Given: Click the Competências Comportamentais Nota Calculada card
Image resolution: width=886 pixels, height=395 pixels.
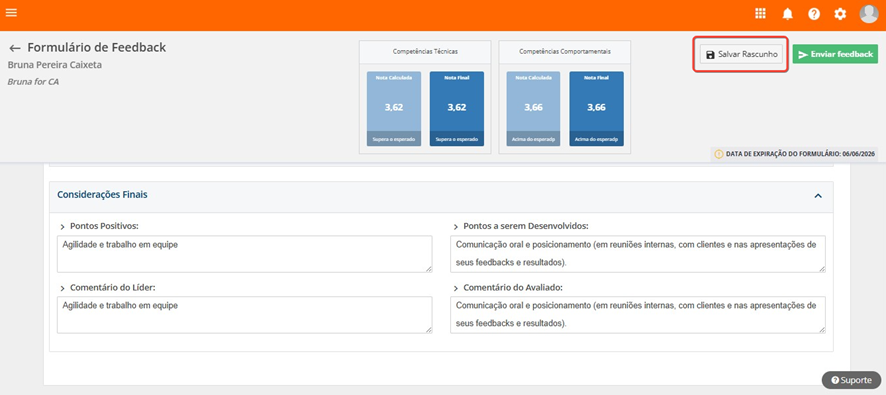Looking at the screenshot, I should 533,108.
